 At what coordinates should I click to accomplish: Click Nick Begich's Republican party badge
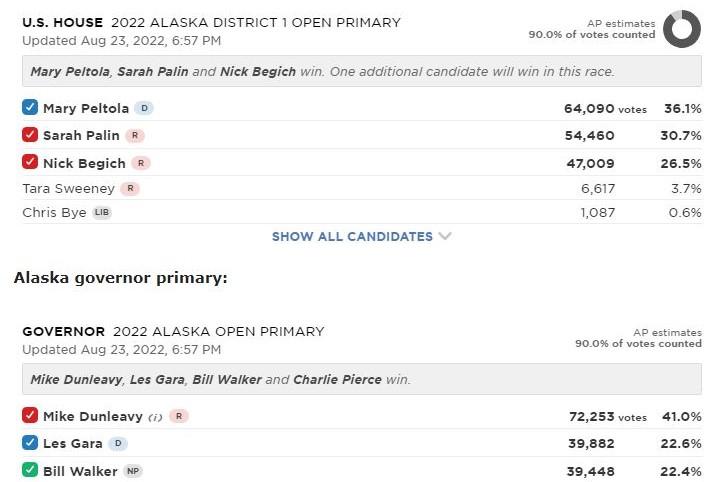(x=141, y=163)
